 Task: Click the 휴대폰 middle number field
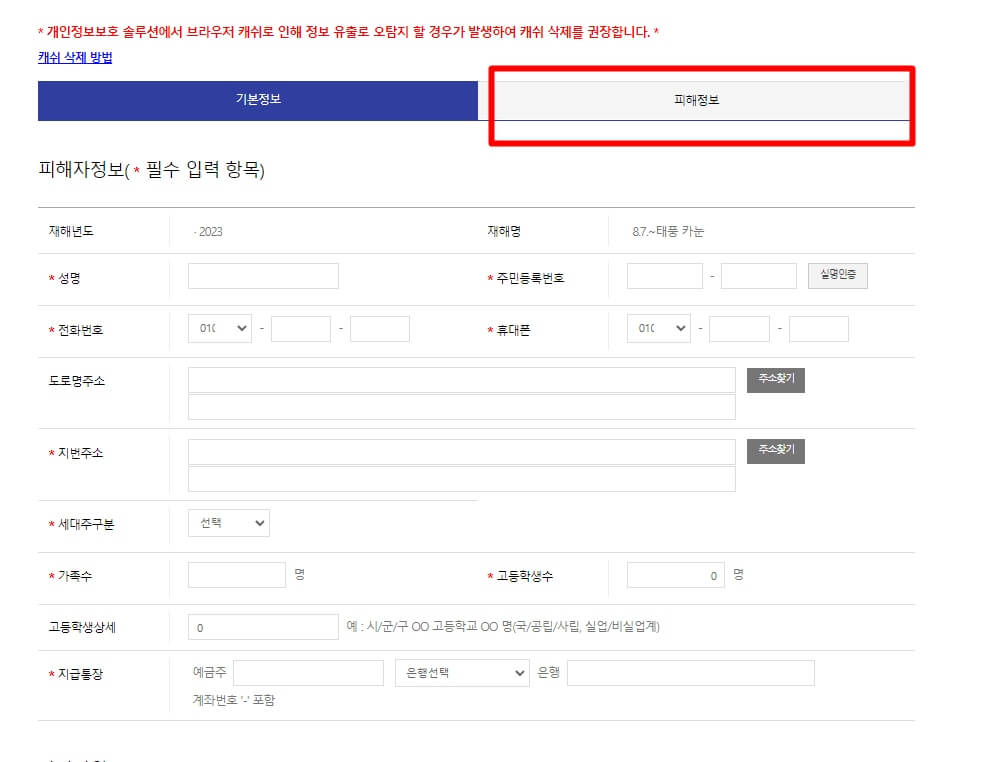(739, 329)
